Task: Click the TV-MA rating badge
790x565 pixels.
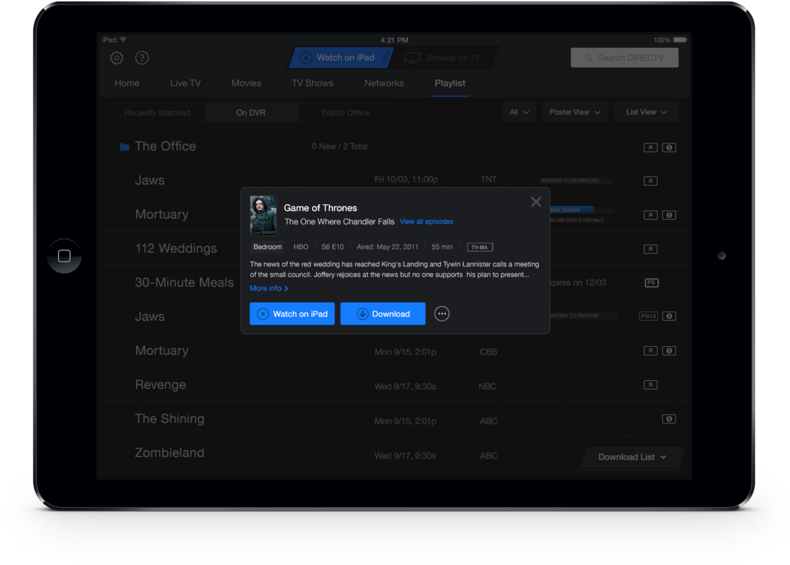Action: pyautogui.click(x=480, y=247)
